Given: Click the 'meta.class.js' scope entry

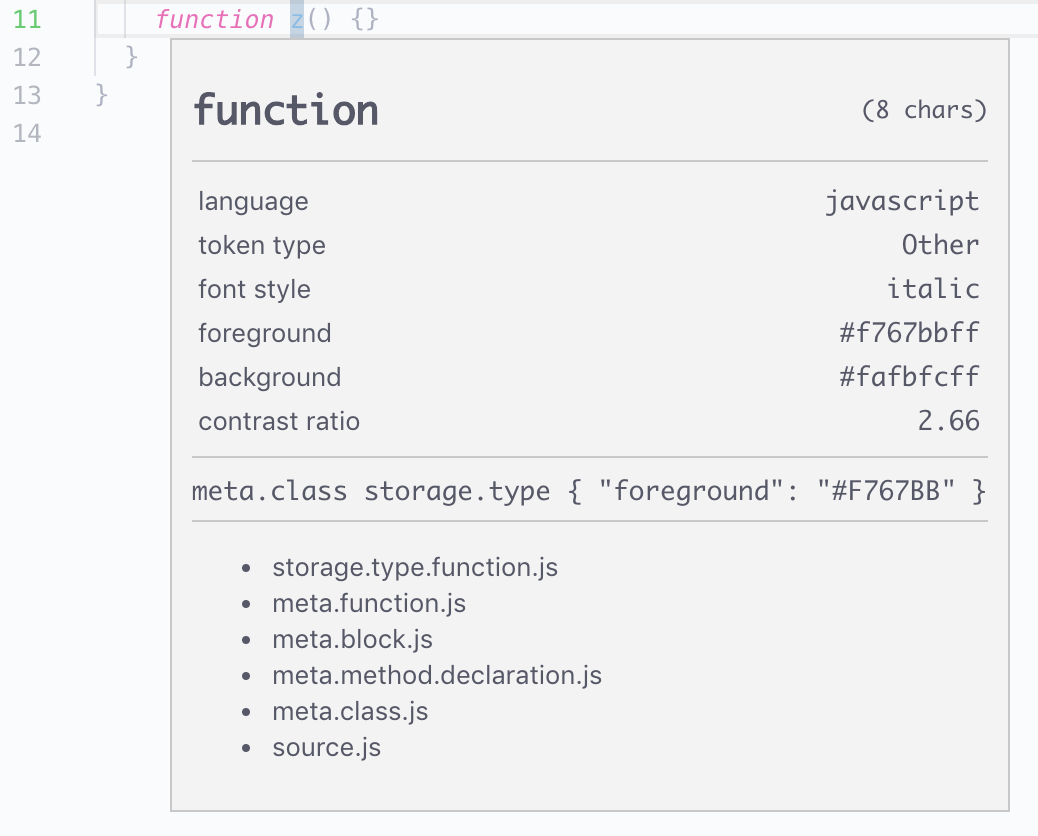Looking at the screenshot, I should tap(350, 712).
